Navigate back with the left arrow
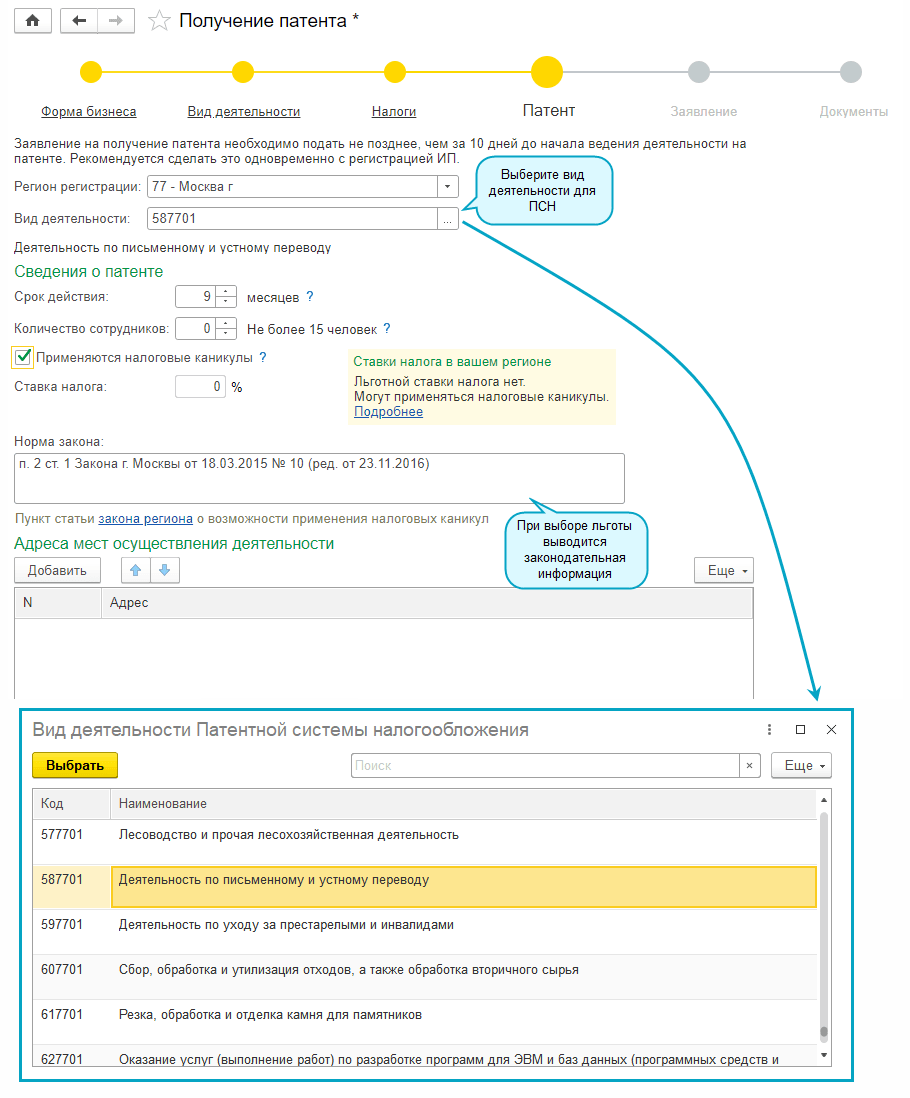Screen dimensions: 910x1098 79,20
